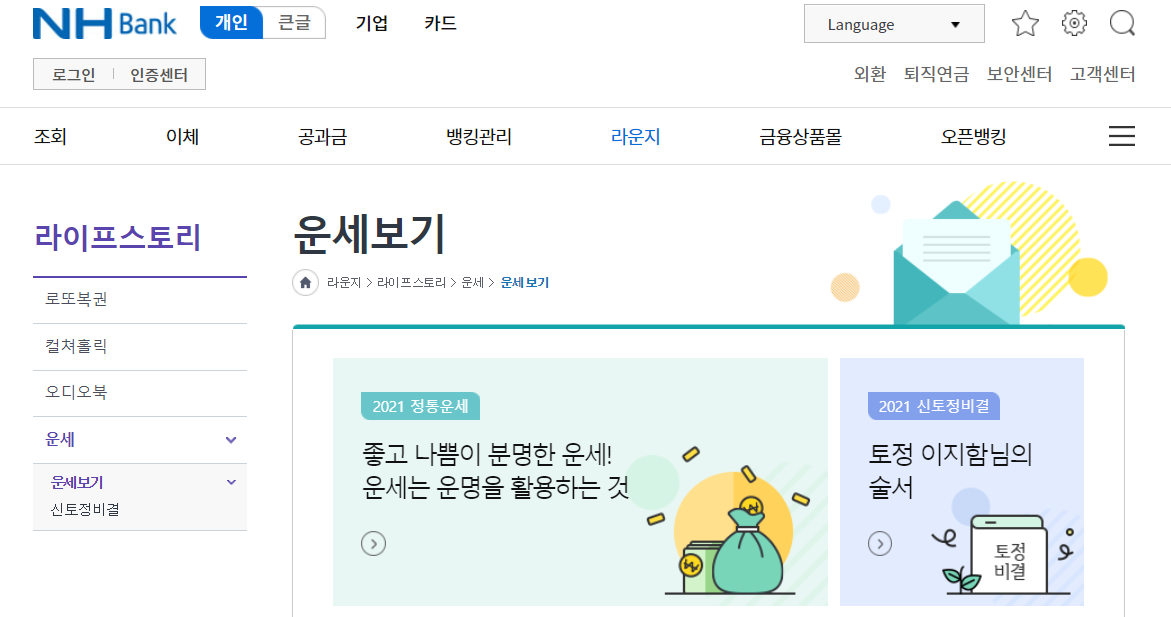
Task: Open the 2021 신토정비결 banner card
Action: pos(962,482)
